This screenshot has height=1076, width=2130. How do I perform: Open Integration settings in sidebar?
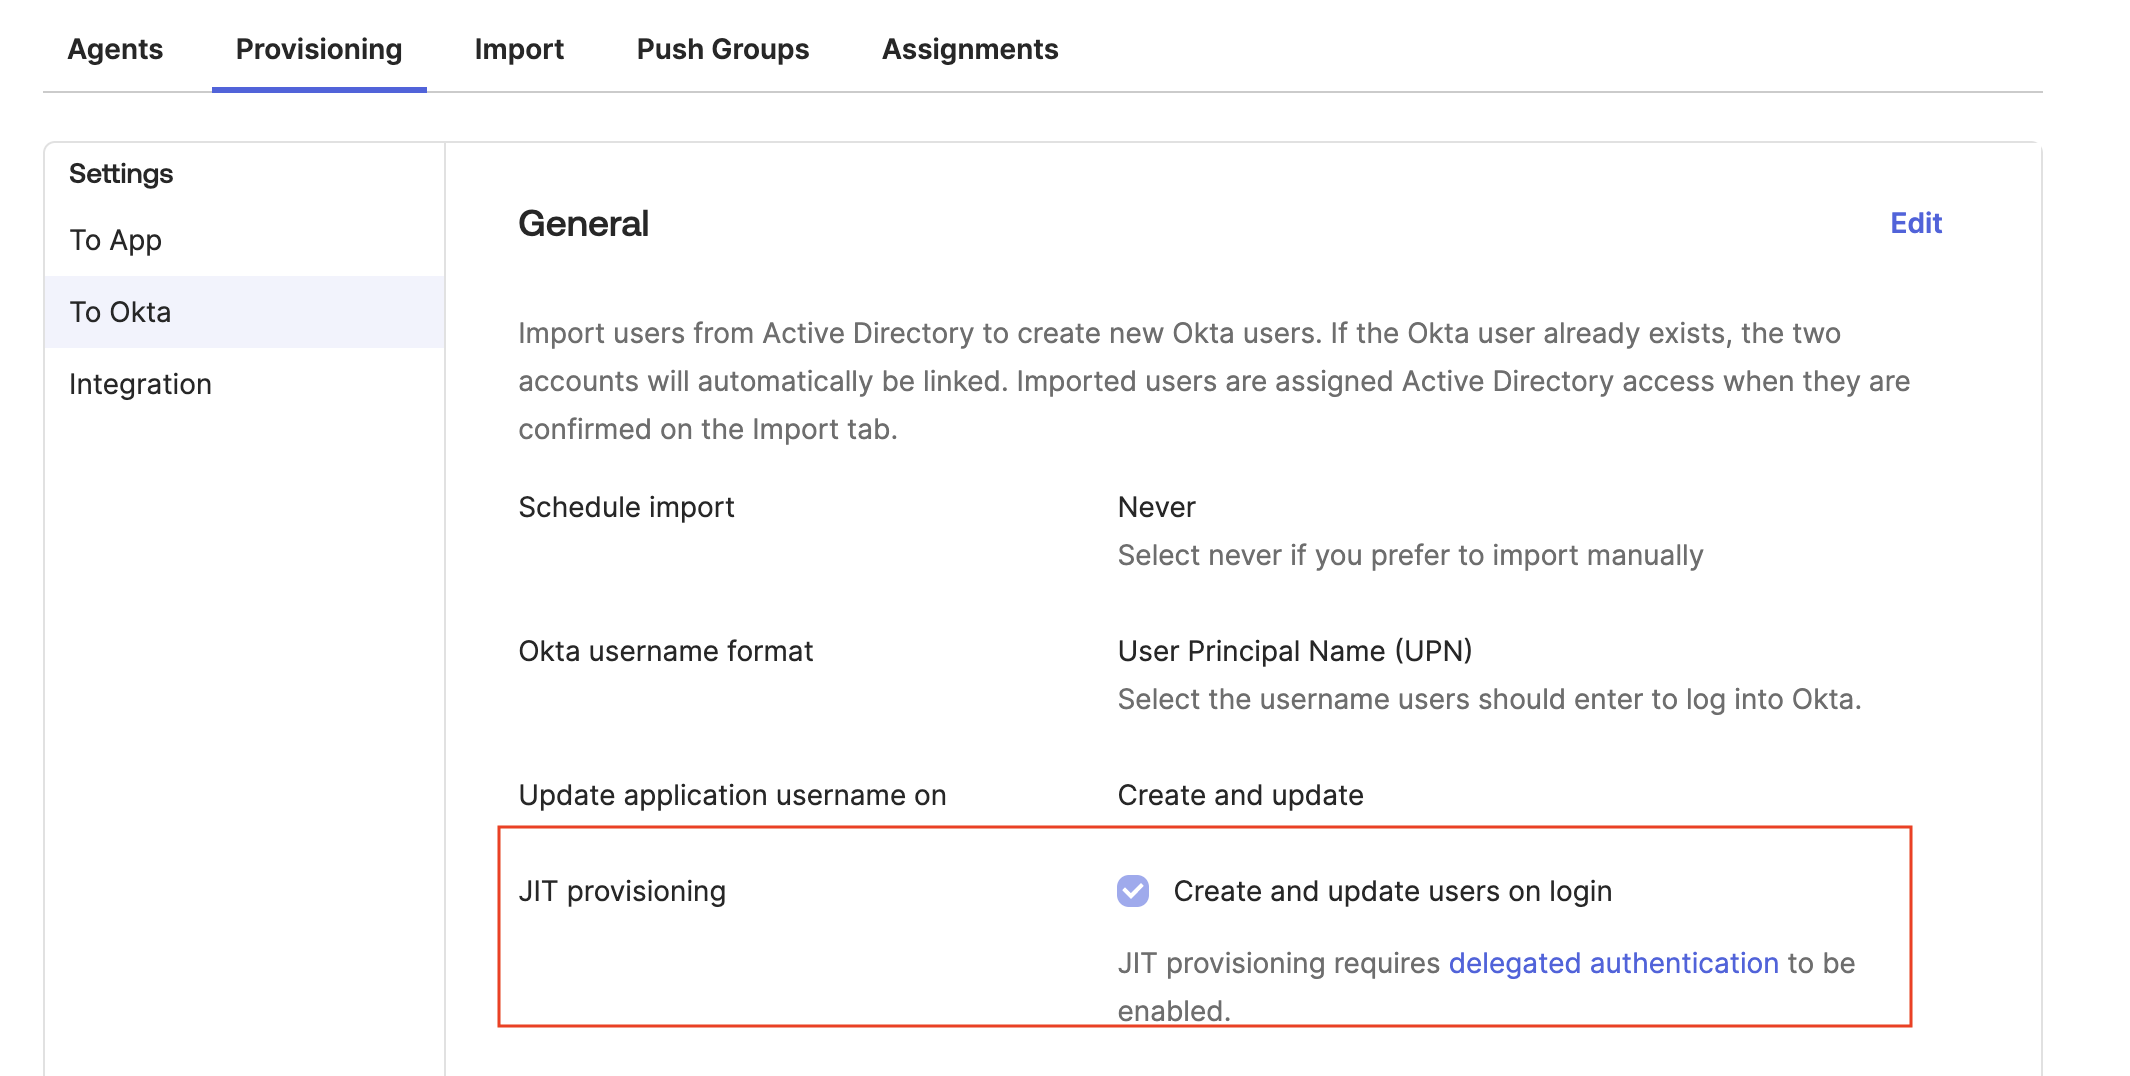click(140, 384)
